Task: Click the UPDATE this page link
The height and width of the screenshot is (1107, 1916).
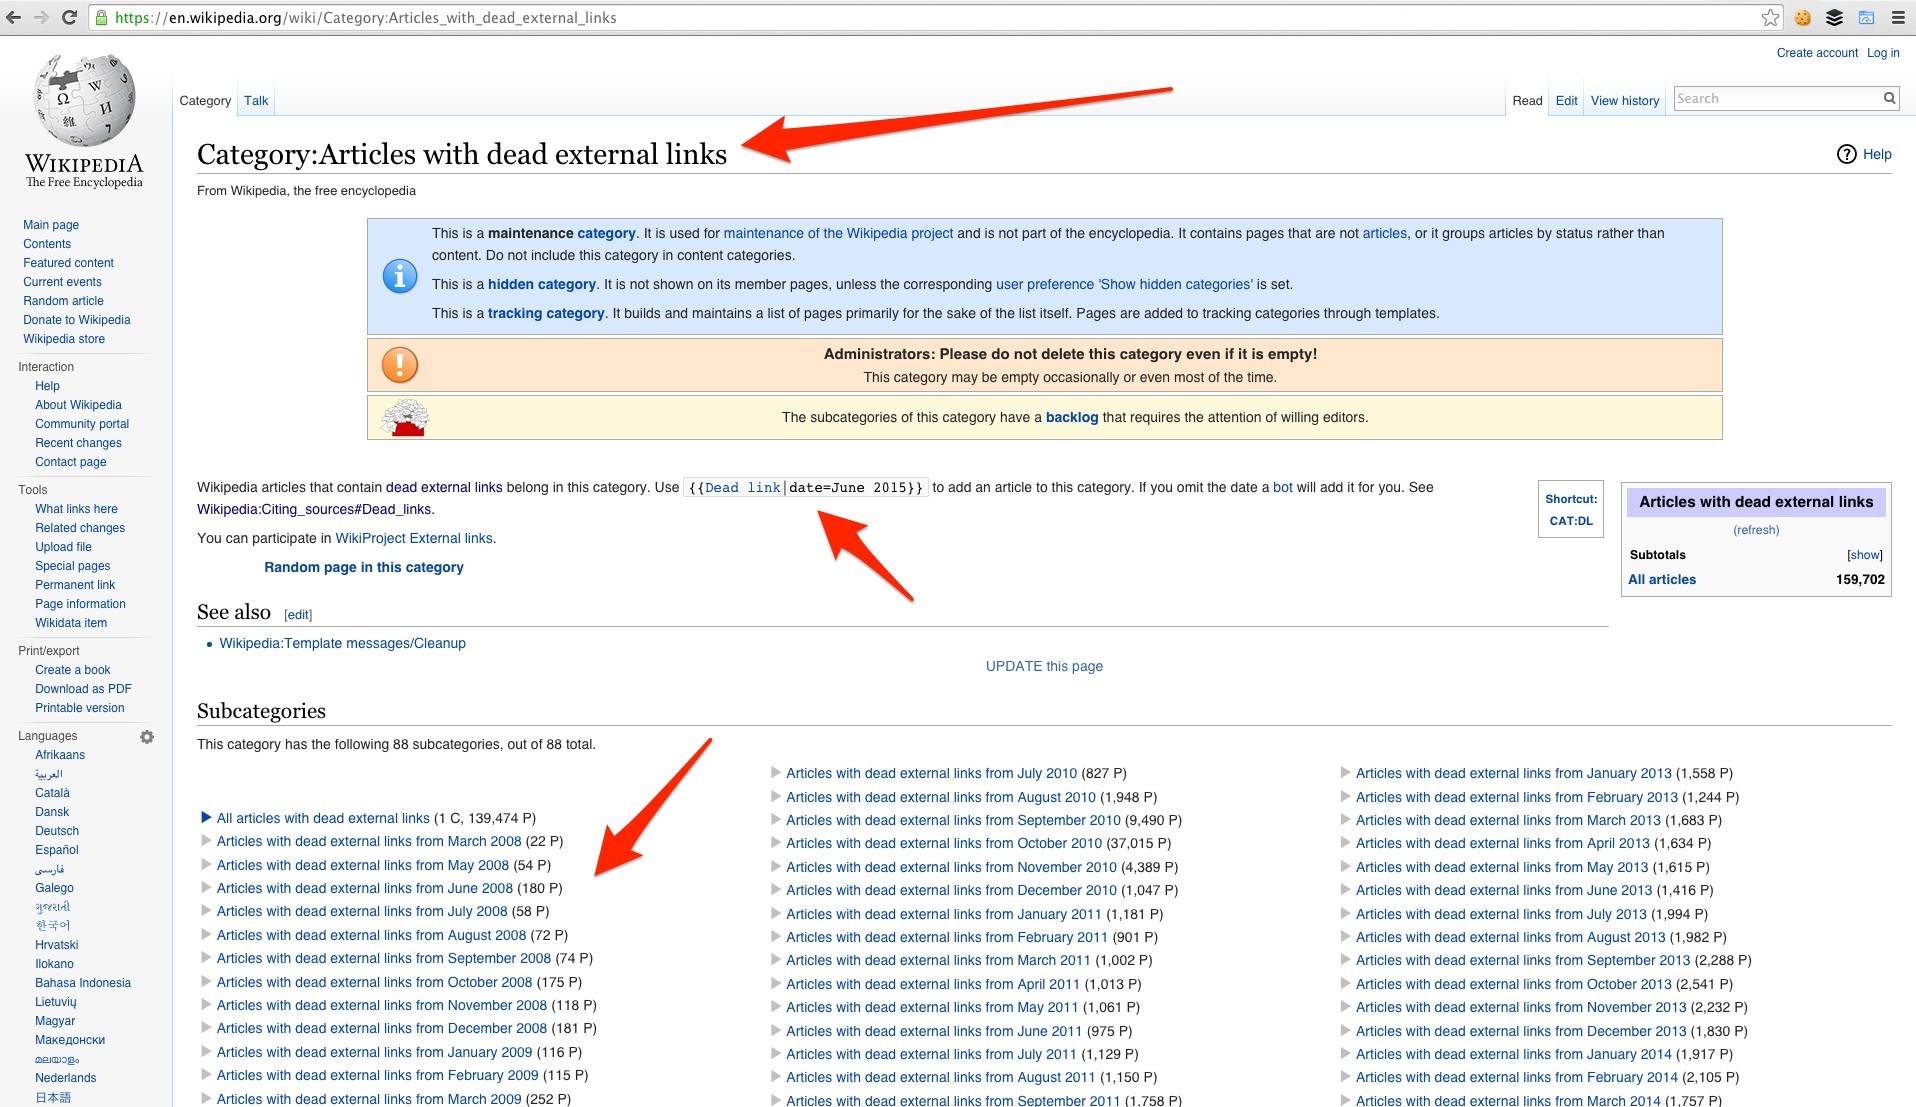Action: [x=1043, y=665]
